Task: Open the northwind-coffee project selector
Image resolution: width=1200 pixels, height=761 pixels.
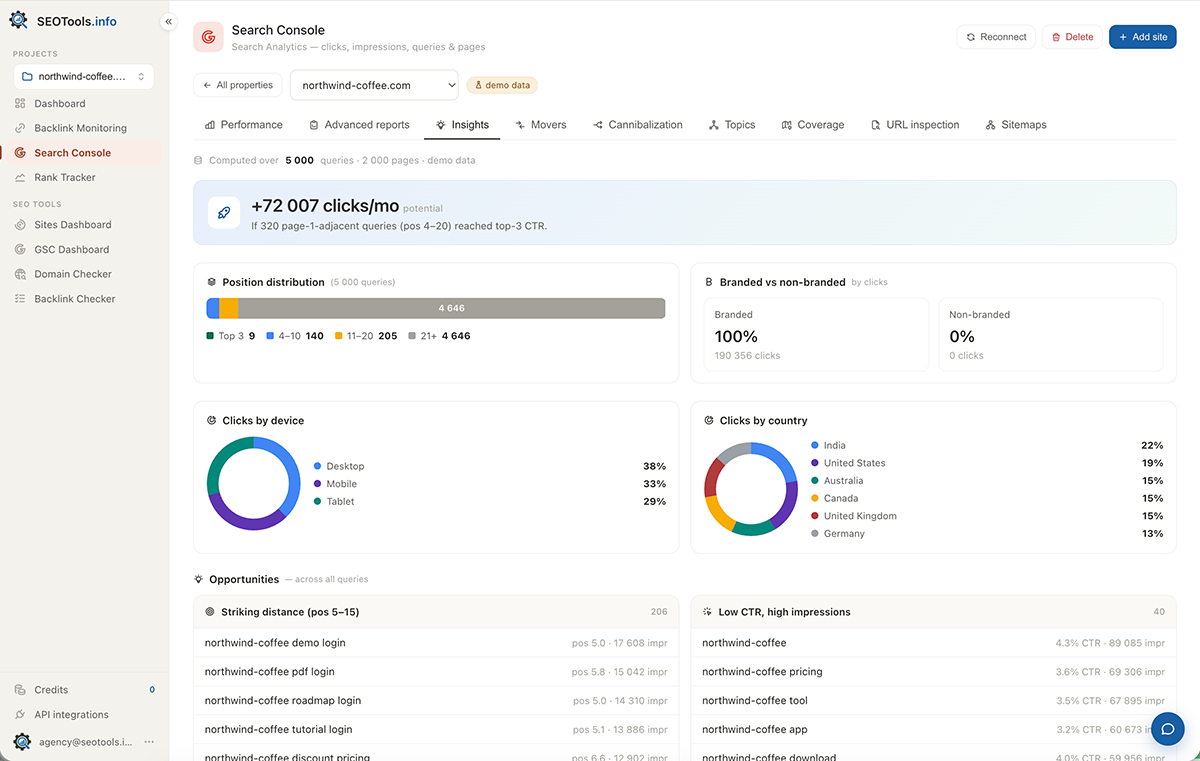Action: pos(84,77)
